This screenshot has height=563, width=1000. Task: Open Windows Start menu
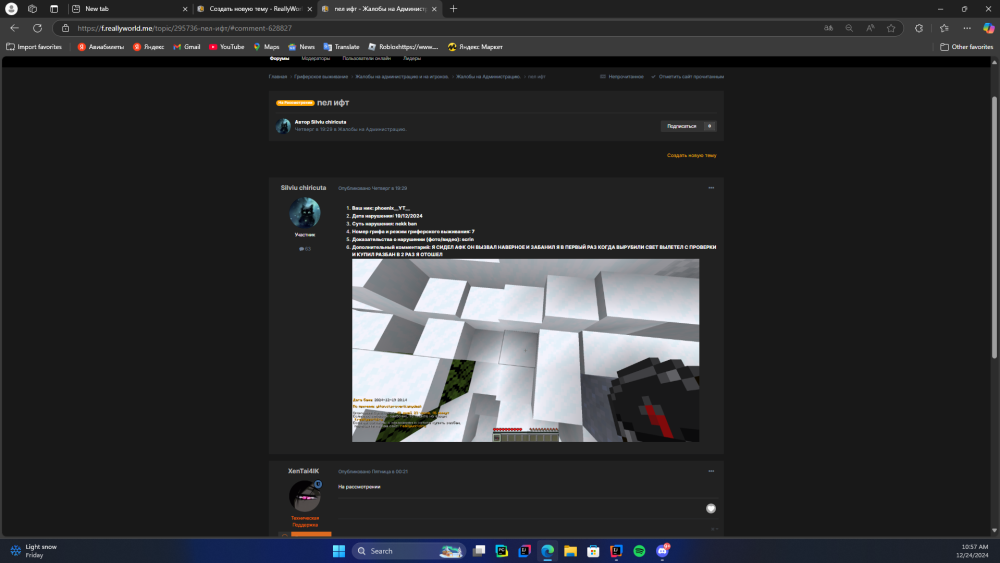pos(339,551)
